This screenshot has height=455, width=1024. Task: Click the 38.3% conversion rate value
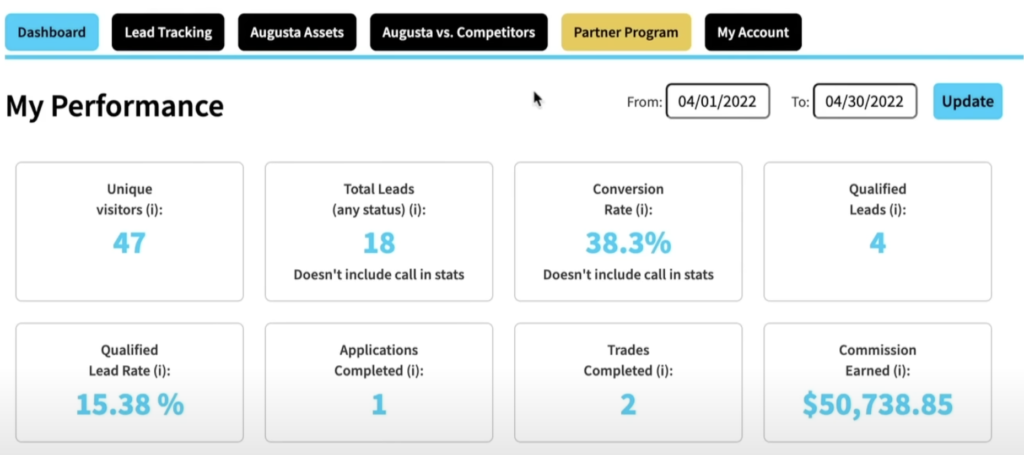628,243
